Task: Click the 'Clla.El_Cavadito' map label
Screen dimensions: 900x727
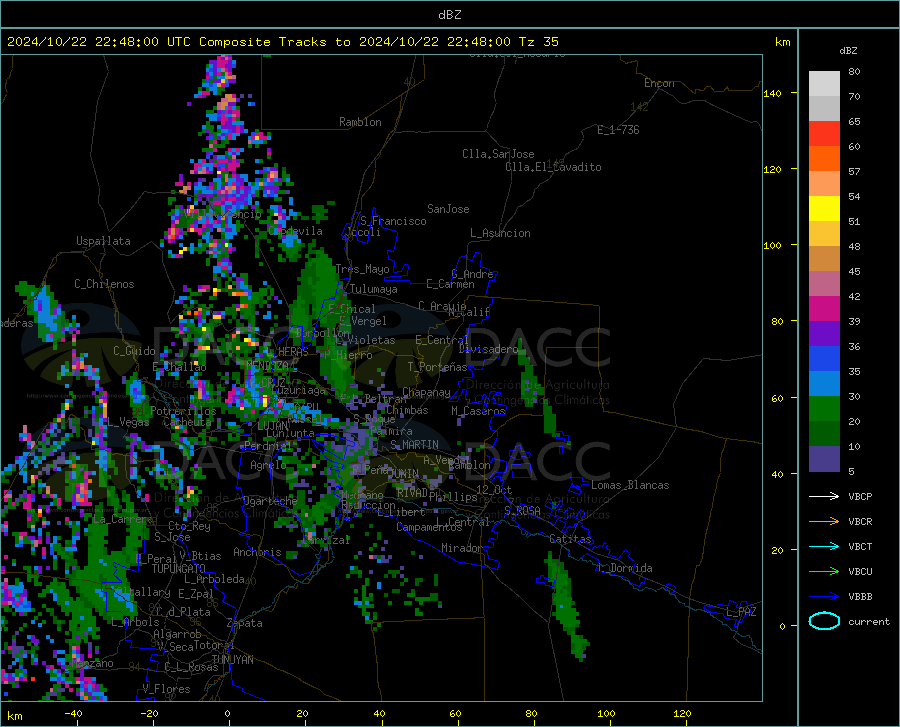Action: click(x=553, y=167)
